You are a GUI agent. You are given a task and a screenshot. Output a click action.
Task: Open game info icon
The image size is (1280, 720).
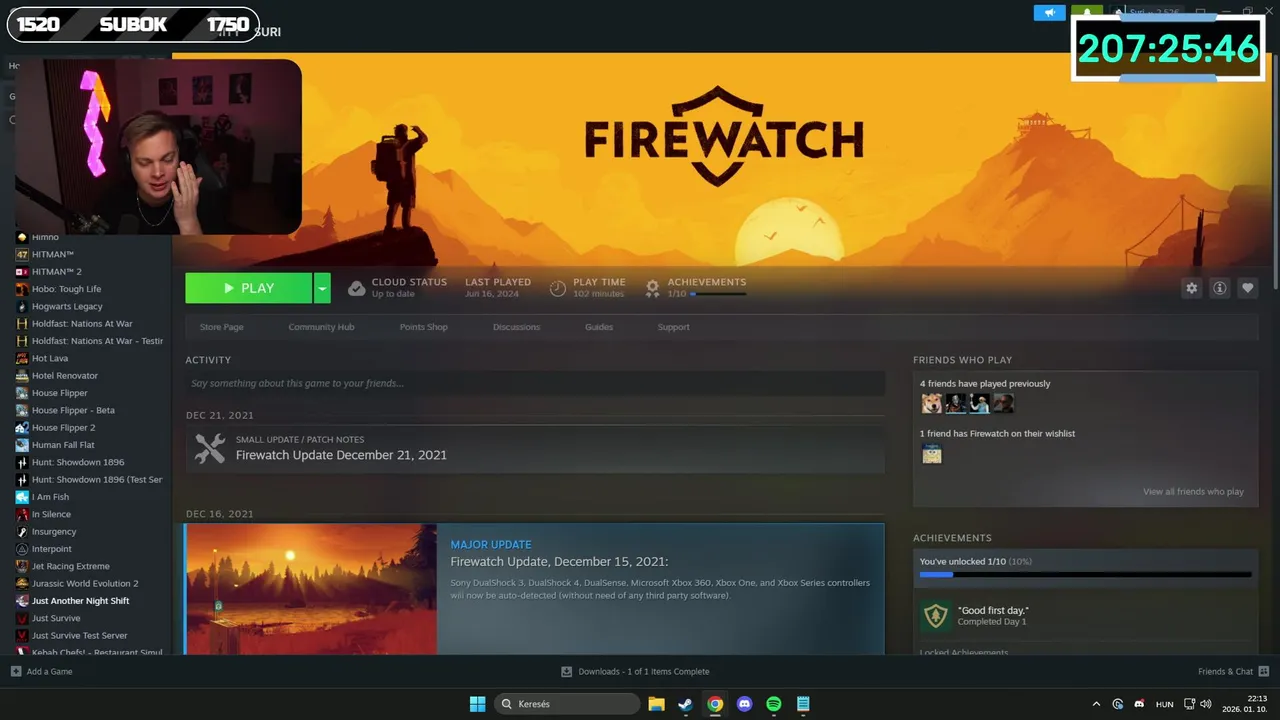[x=1219, y=288]
